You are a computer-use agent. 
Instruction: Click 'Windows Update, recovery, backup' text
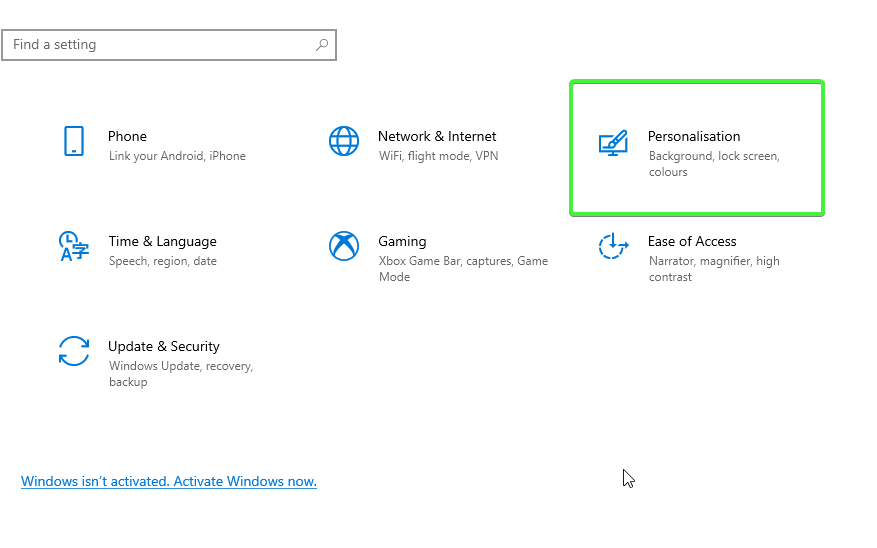(181, 374)
